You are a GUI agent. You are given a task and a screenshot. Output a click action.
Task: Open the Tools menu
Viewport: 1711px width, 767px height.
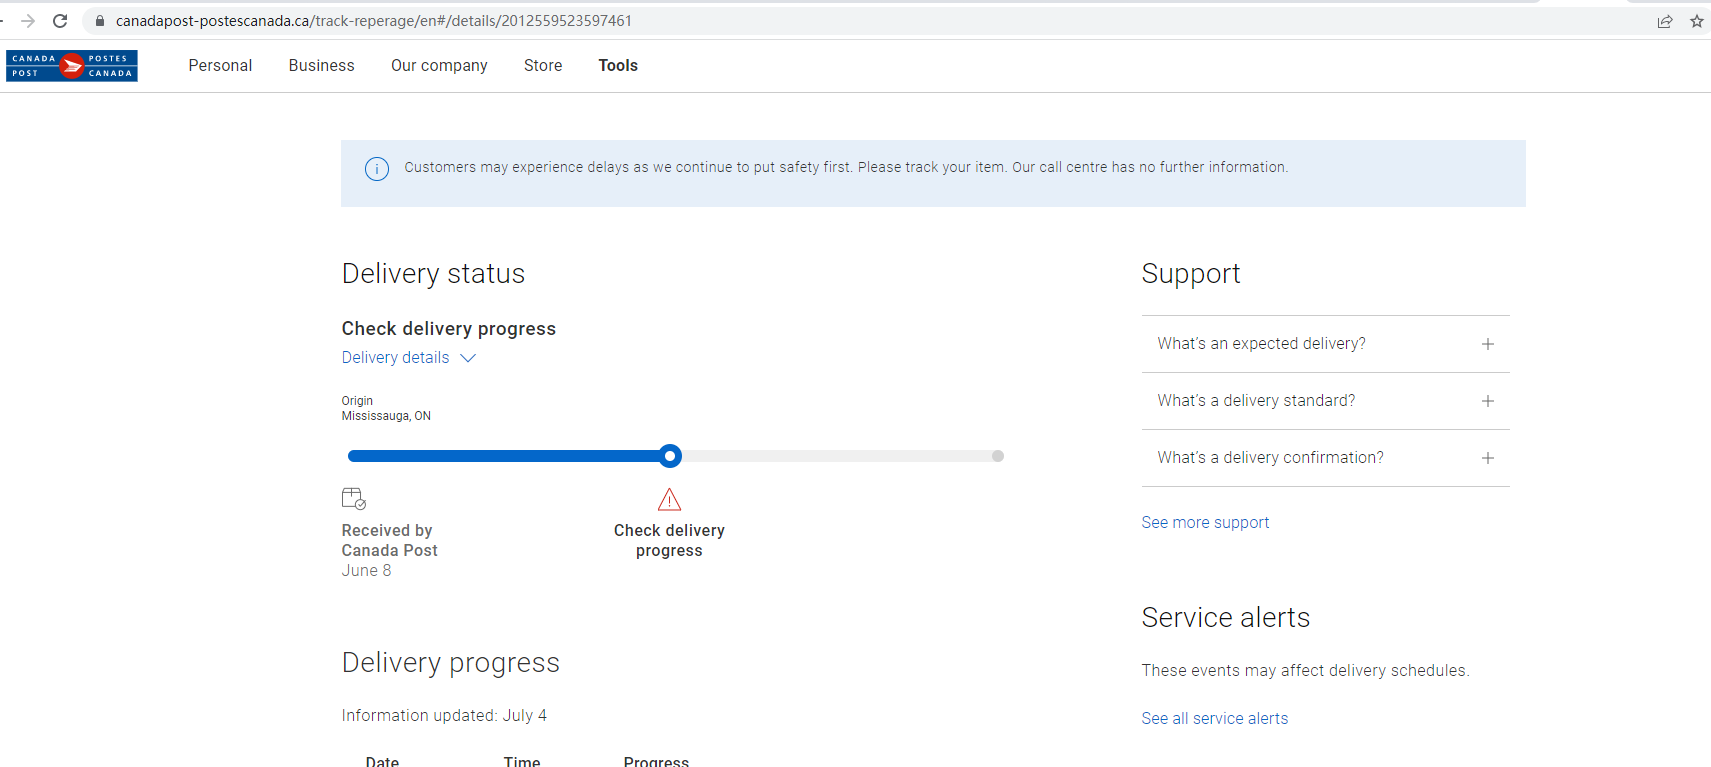(618, 66)
